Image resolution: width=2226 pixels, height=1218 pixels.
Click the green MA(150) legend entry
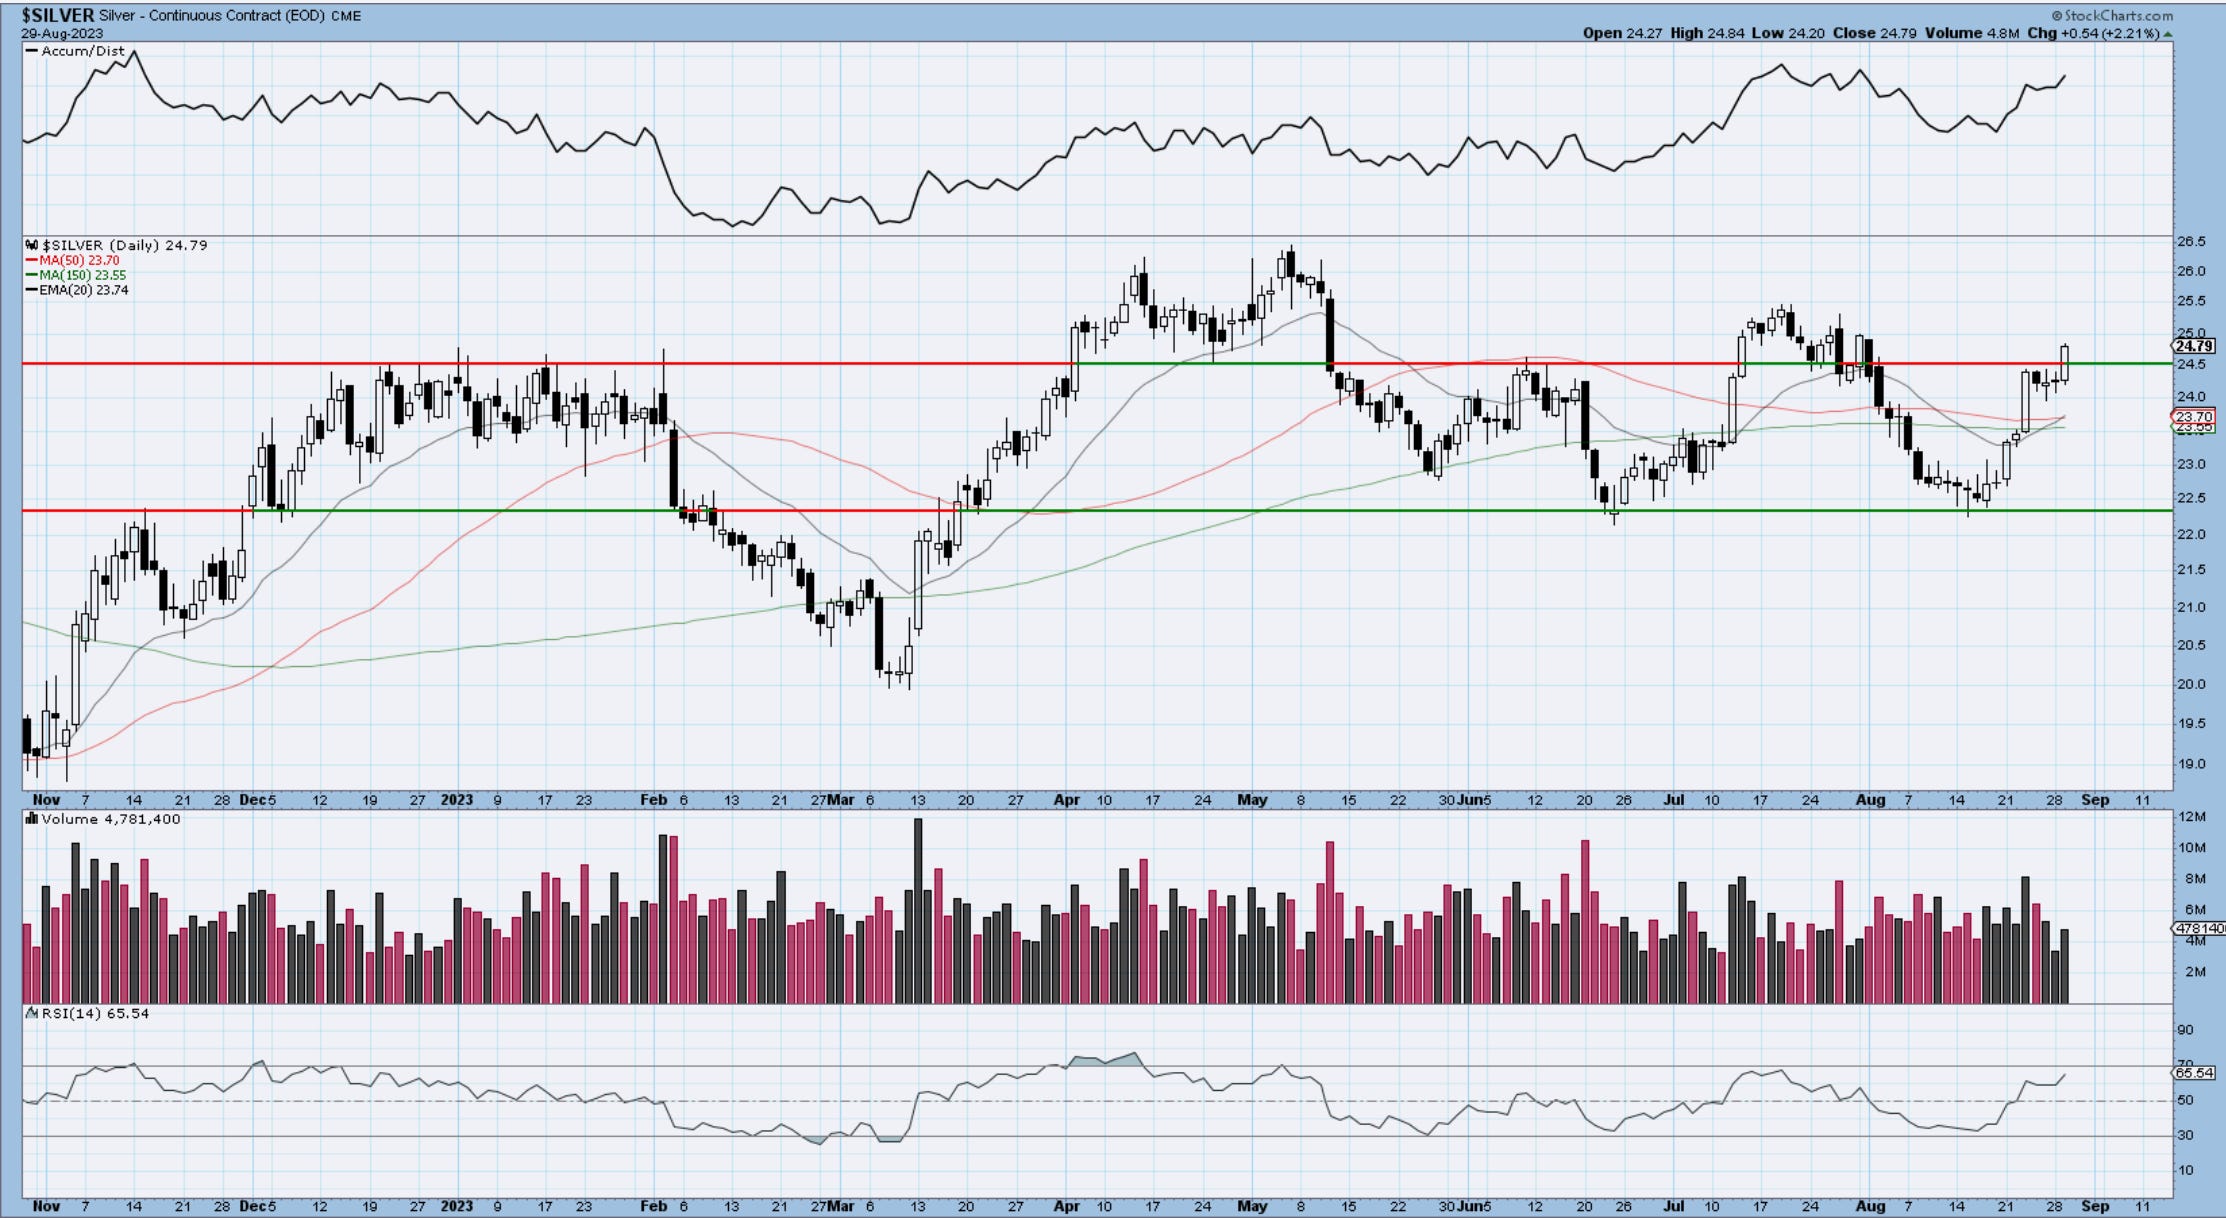82,275
